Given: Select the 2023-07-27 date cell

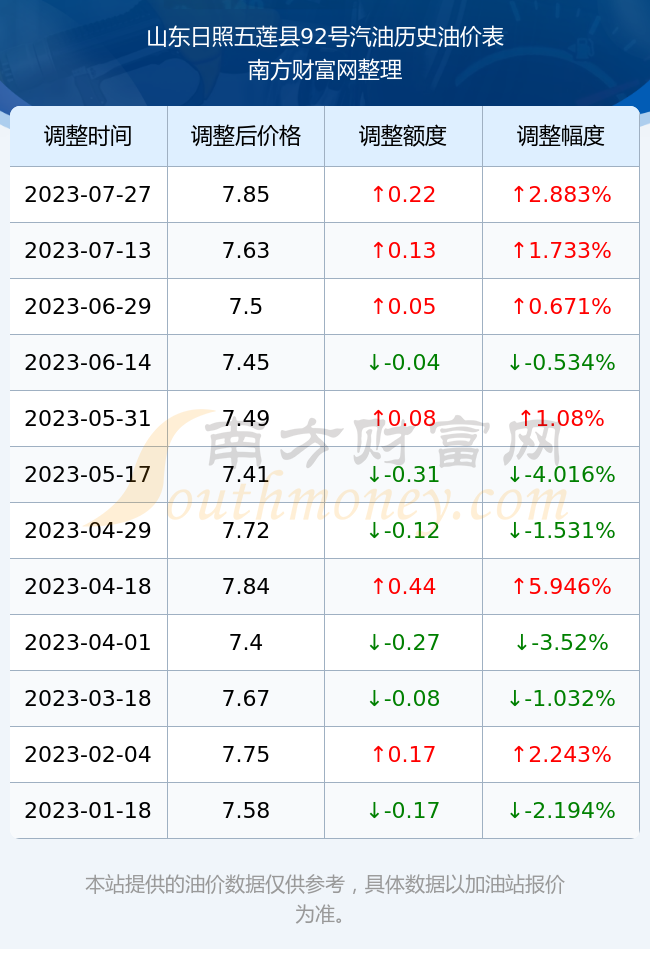Looking at the screenshot, I should point(88,194).
